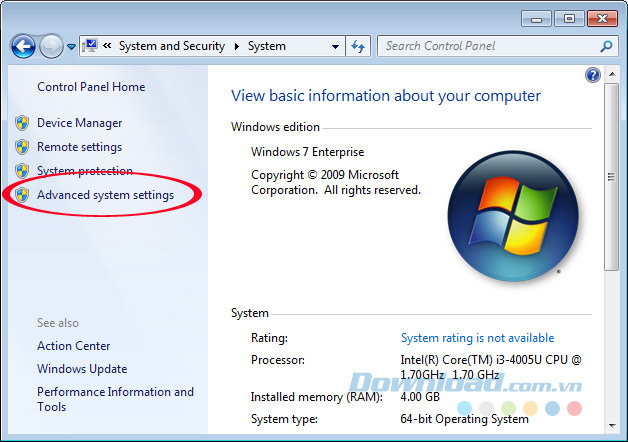
Task: Select System and Security breadcrumb
Action: click(172, 46)
